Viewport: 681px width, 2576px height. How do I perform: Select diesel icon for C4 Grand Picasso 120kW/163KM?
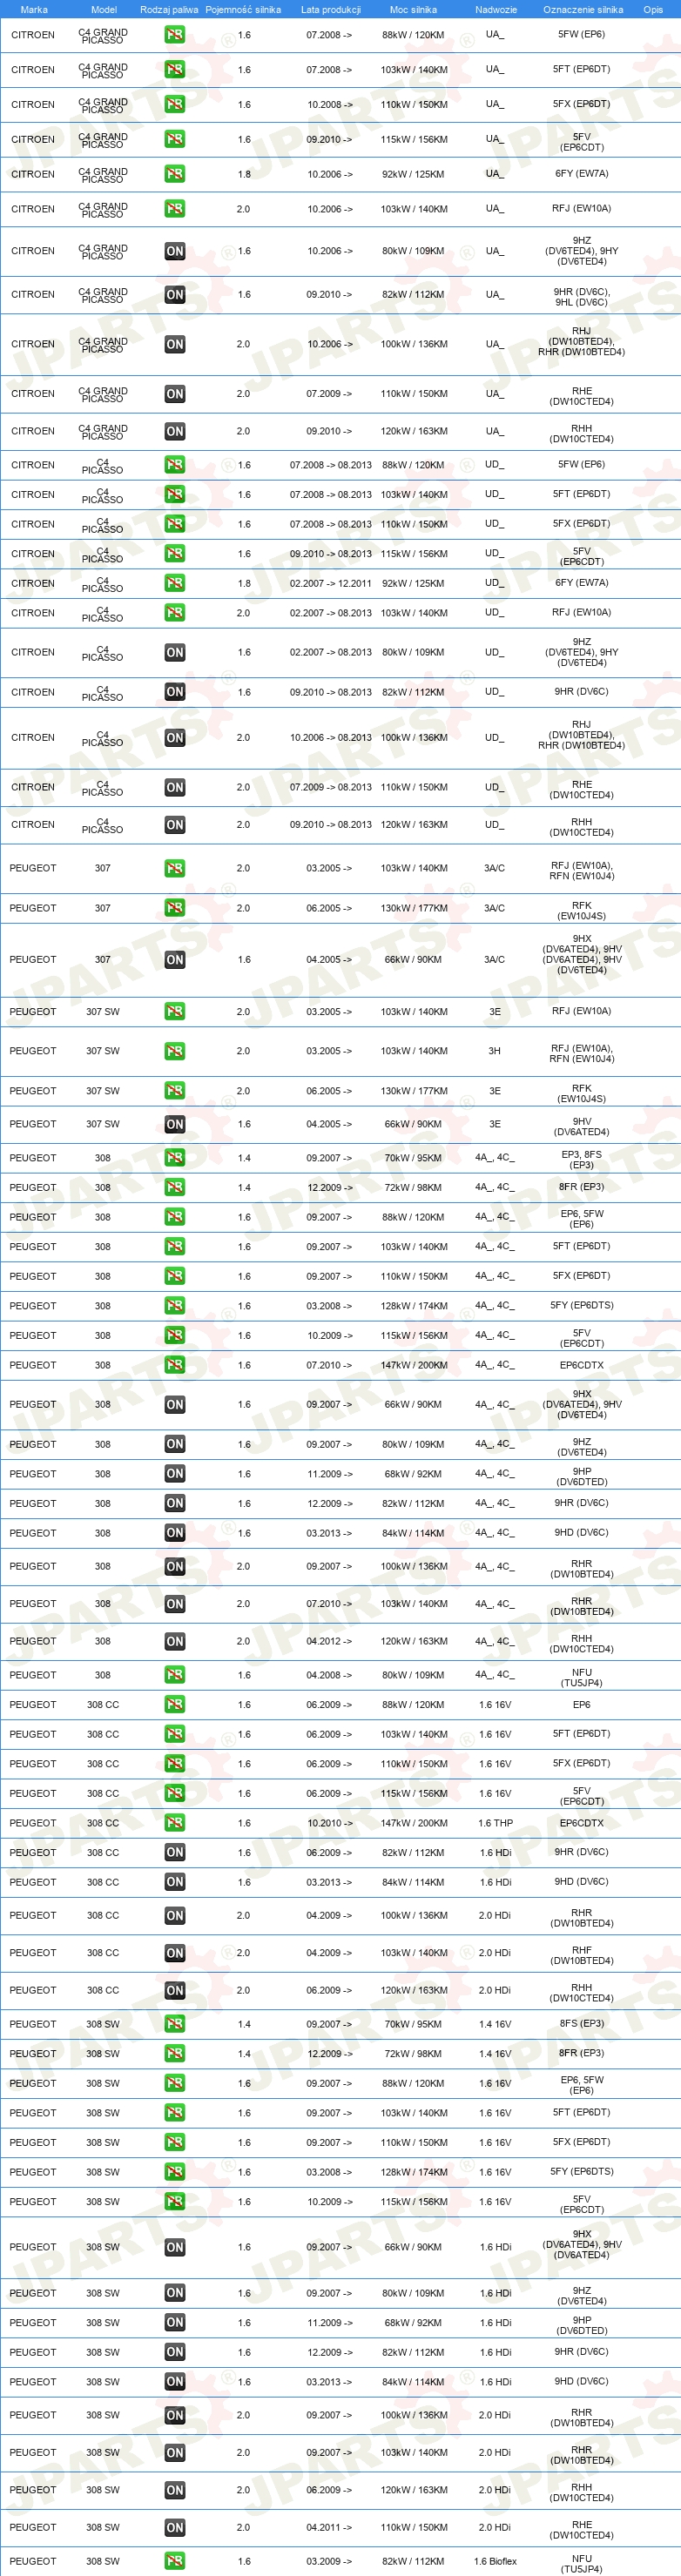174,432
